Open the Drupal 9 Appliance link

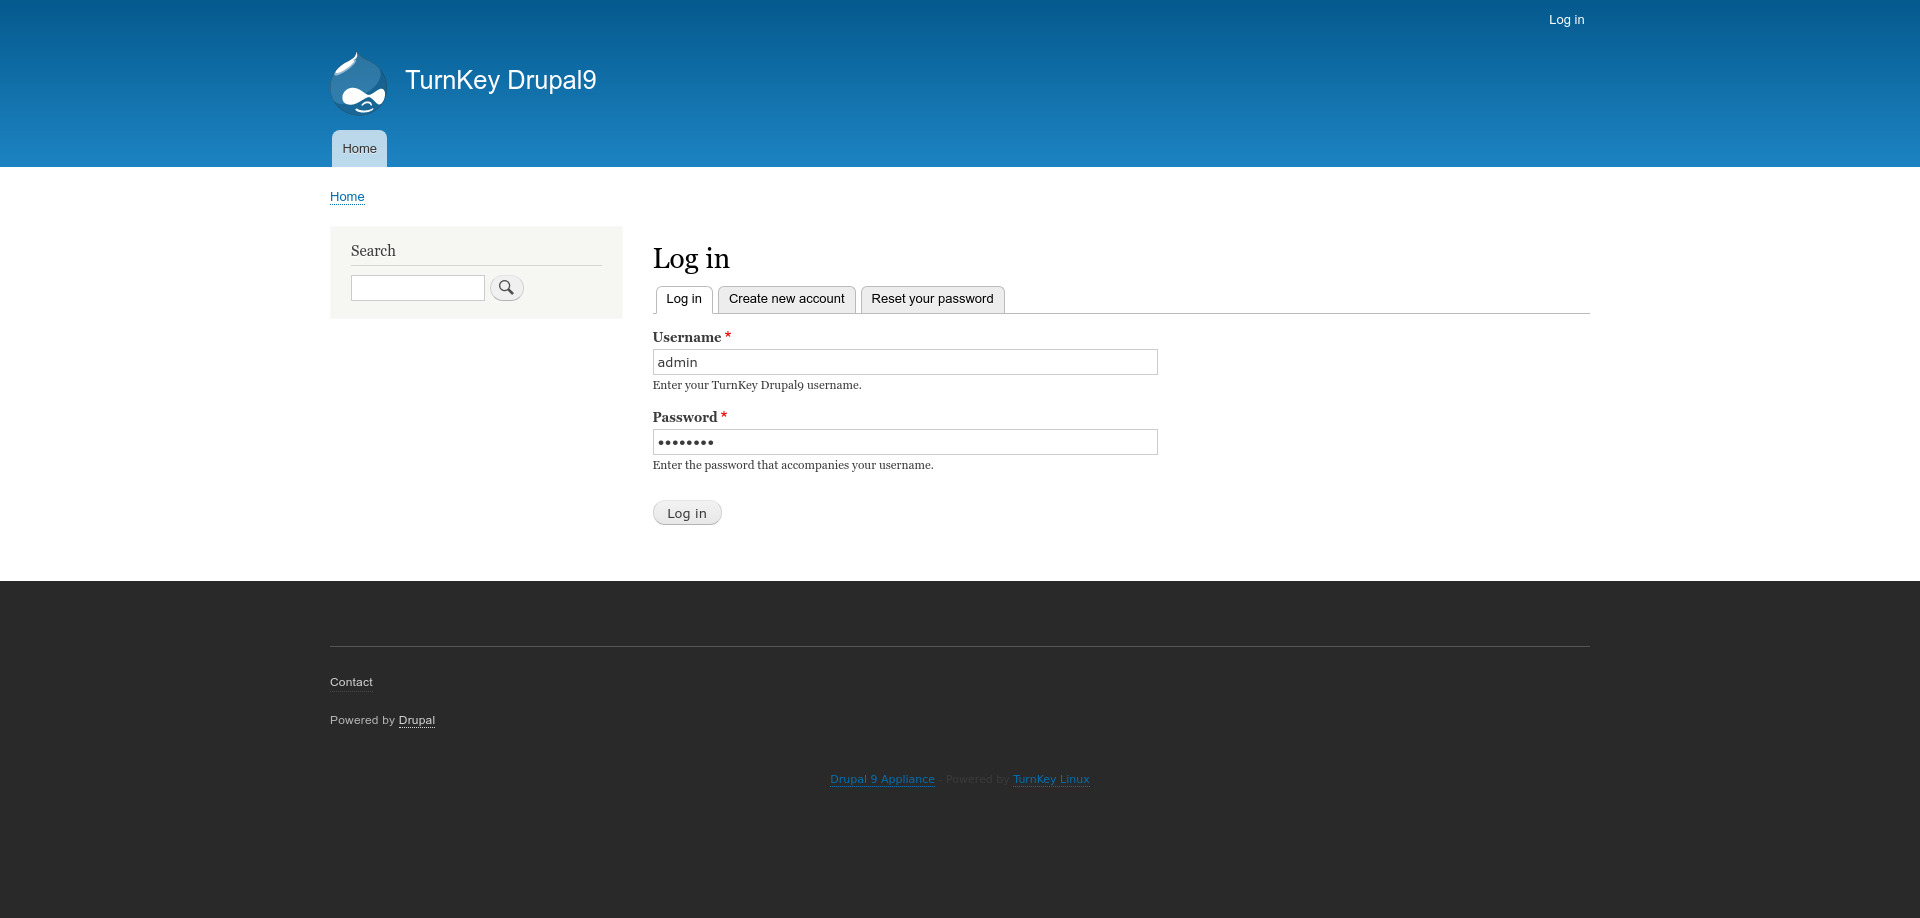click(882, 779)
